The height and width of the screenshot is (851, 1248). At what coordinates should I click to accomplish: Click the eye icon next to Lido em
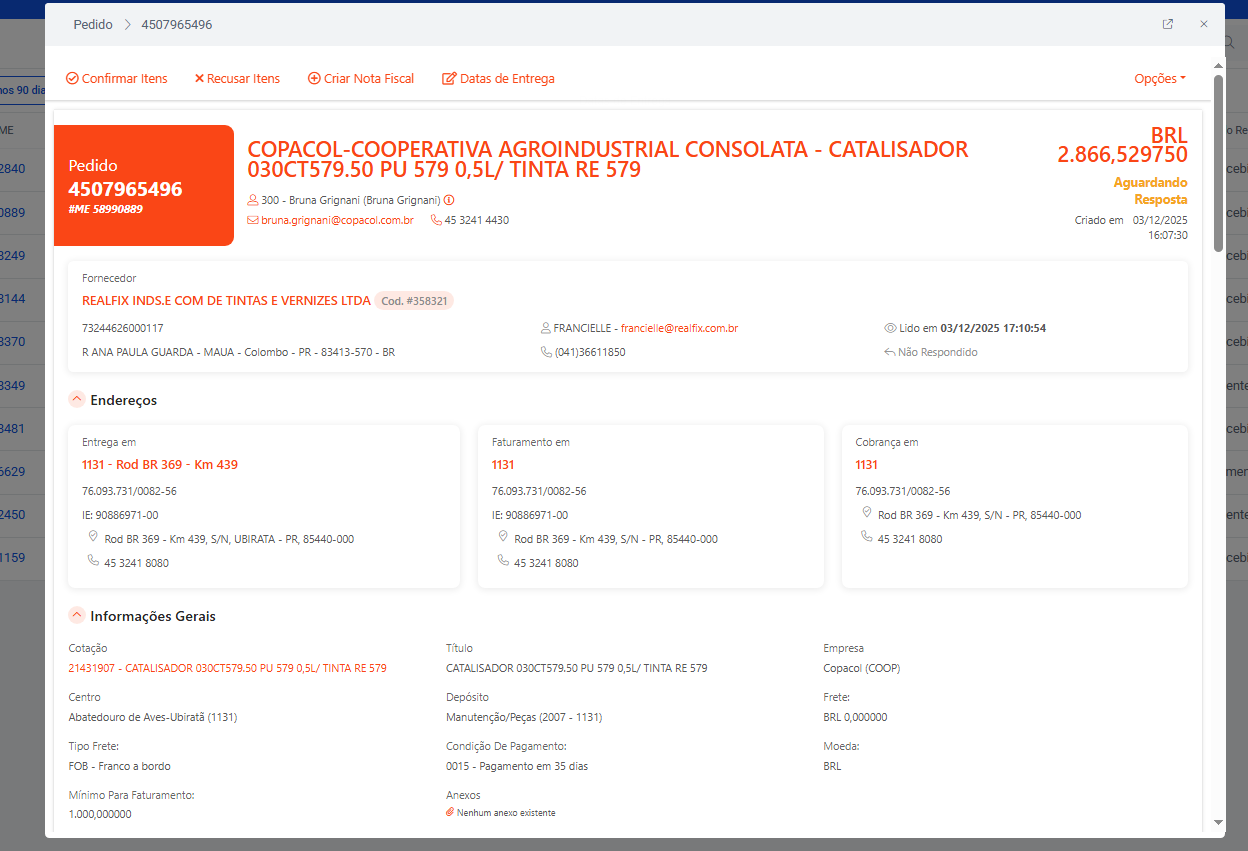point(890,328)
